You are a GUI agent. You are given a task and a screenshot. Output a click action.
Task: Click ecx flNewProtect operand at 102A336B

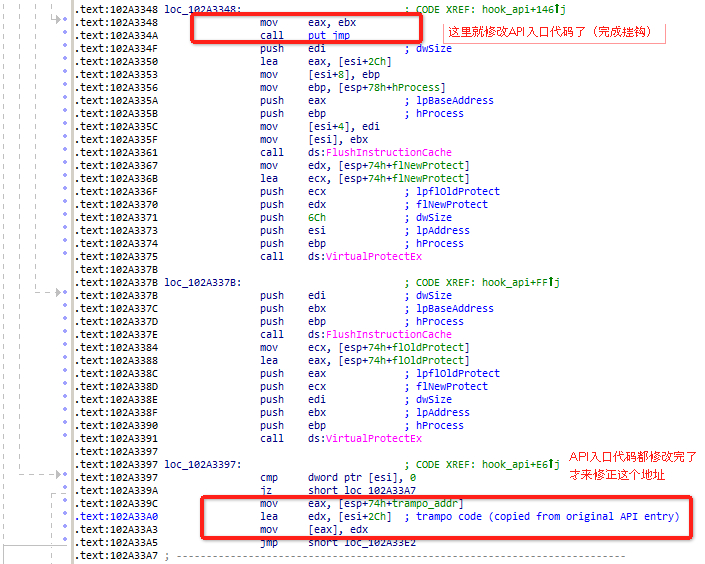click(x=388, y=179)
